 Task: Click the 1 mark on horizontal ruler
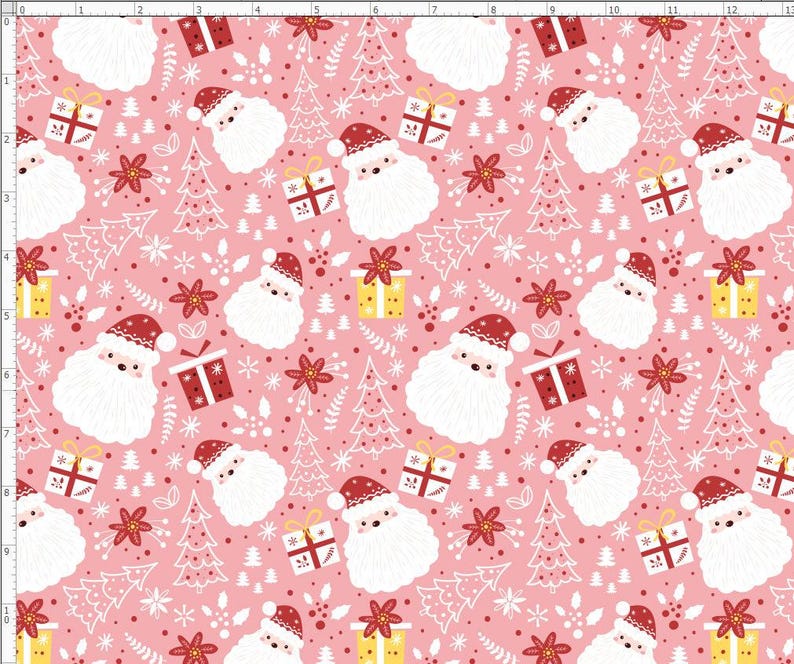click(80, 10)
